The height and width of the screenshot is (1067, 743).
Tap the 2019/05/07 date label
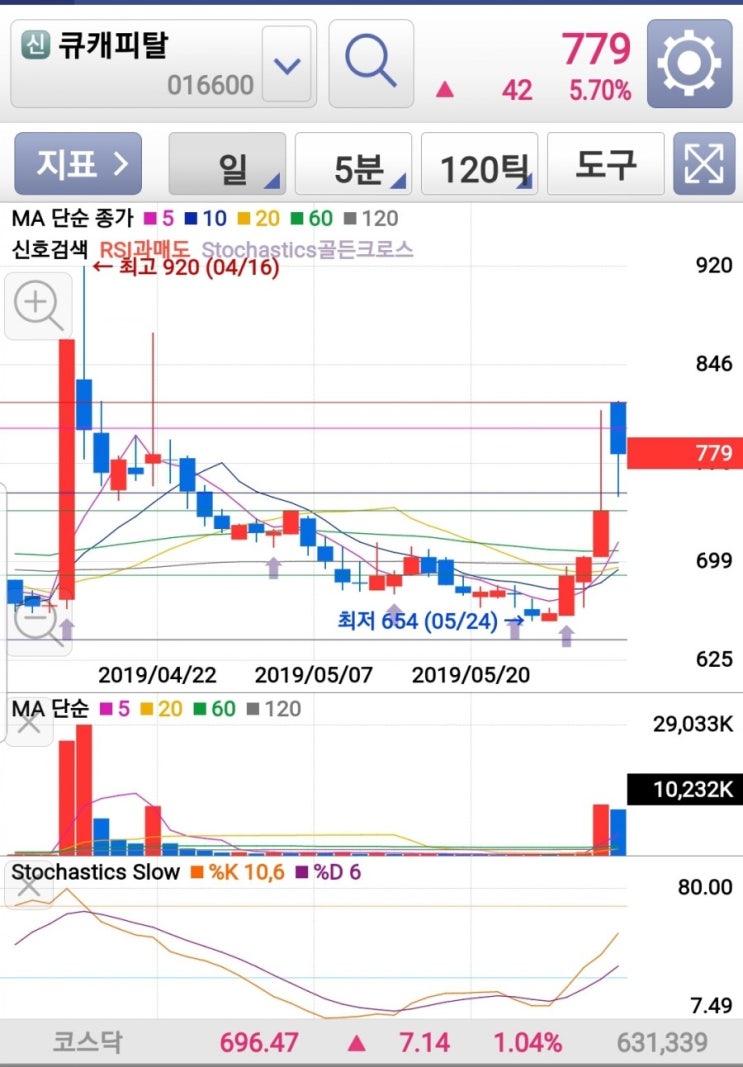click(x=314, y=674)
